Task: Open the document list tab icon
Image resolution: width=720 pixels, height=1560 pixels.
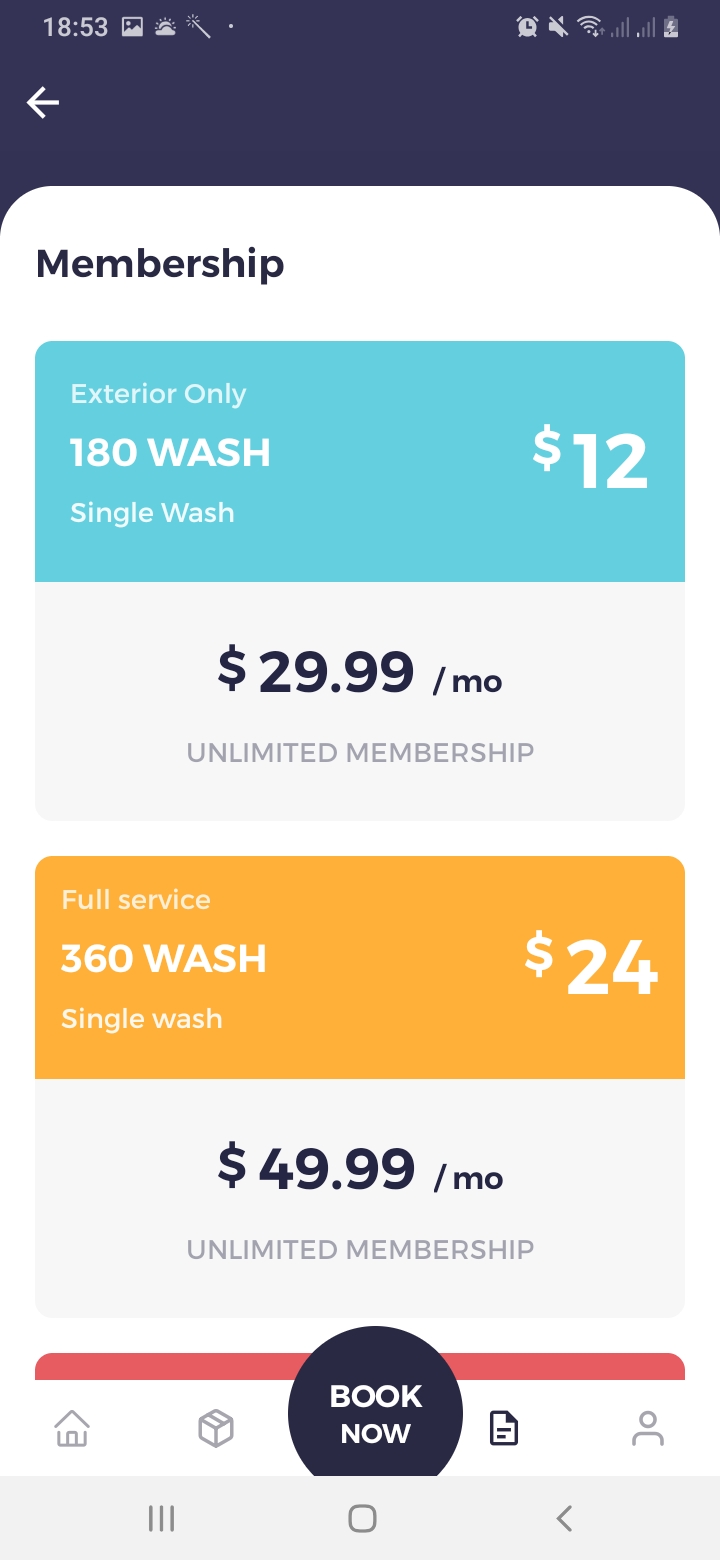Action: click(x=504, y=1428)
